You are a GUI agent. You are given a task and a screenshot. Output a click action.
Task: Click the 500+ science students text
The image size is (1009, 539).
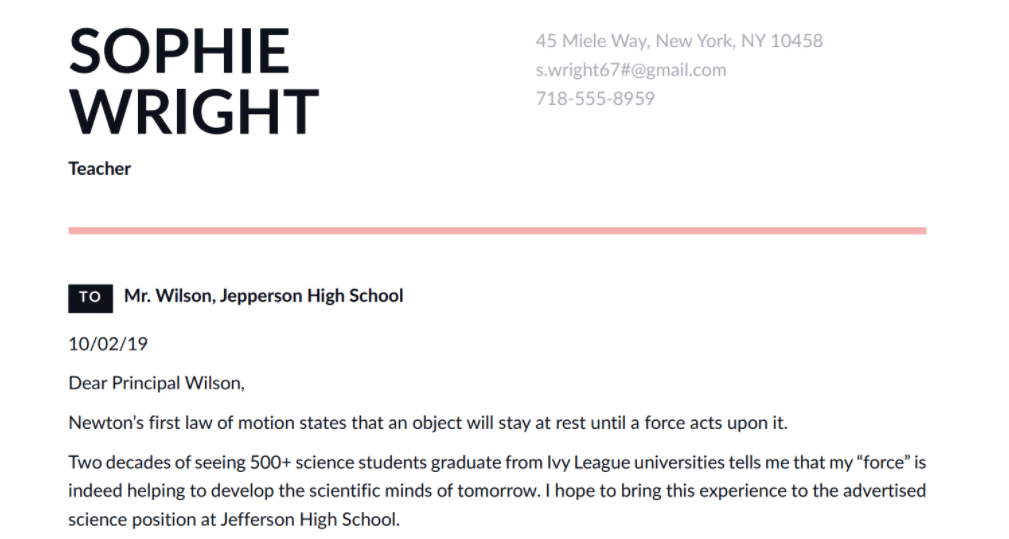[x=308, y=463]
